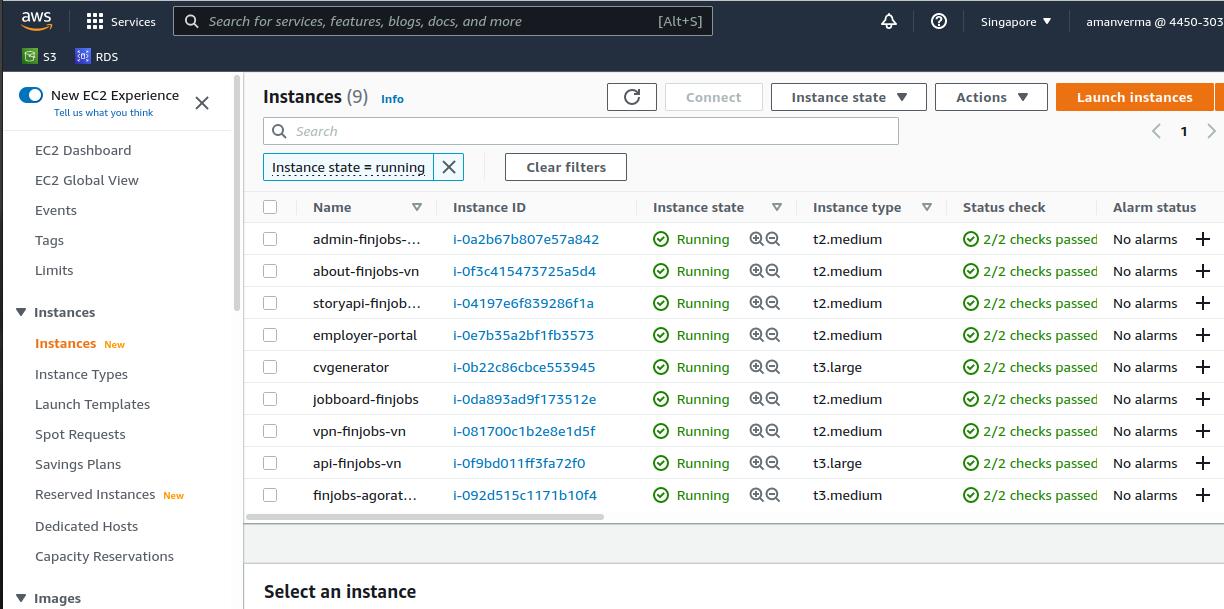Click the horizontal scrollbar under the table

(x=425, y=517)
